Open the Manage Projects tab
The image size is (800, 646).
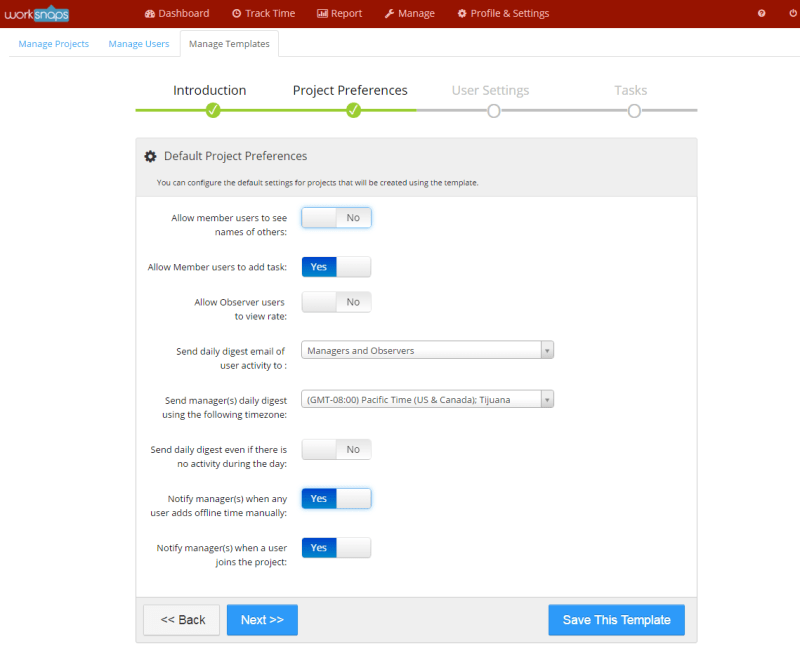click(x=52, y=44)
